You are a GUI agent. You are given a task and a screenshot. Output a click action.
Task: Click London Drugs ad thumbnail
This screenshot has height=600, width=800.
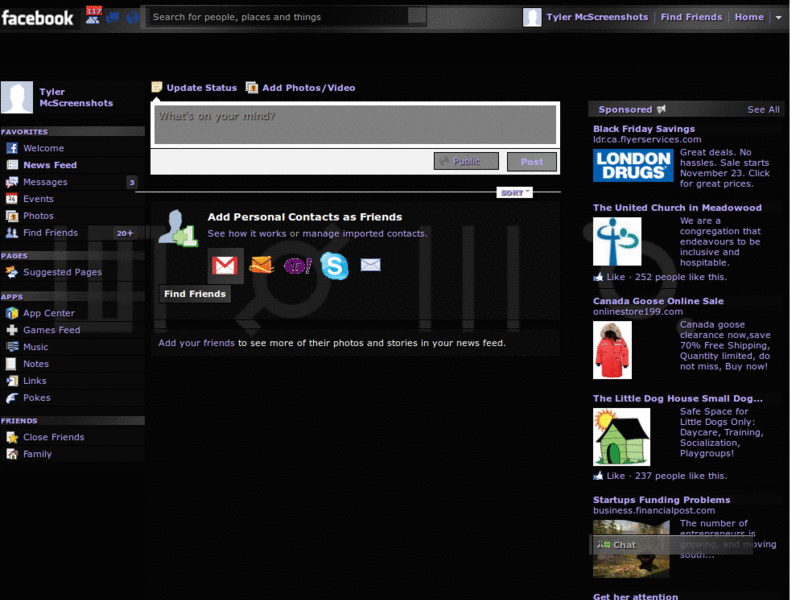click(633, 166)
